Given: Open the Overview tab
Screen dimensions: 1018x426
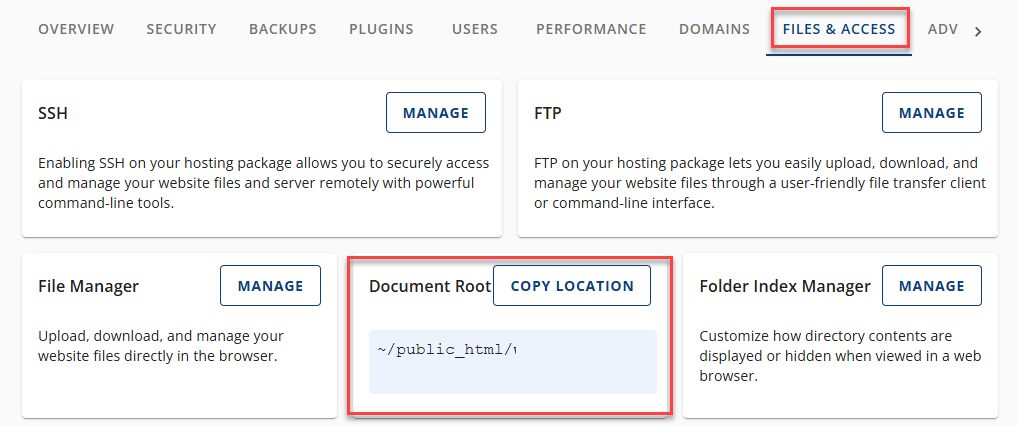Looking at the screenshot, I should (x=76, y=29).
